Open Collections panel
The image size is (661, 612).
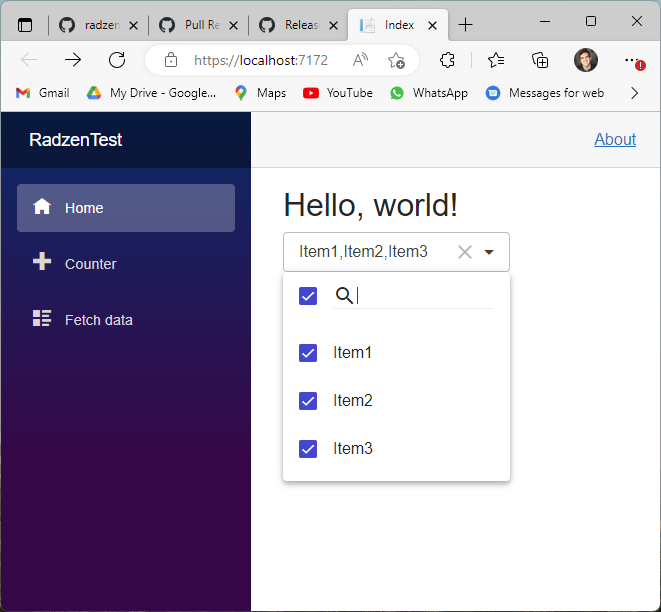540,60
